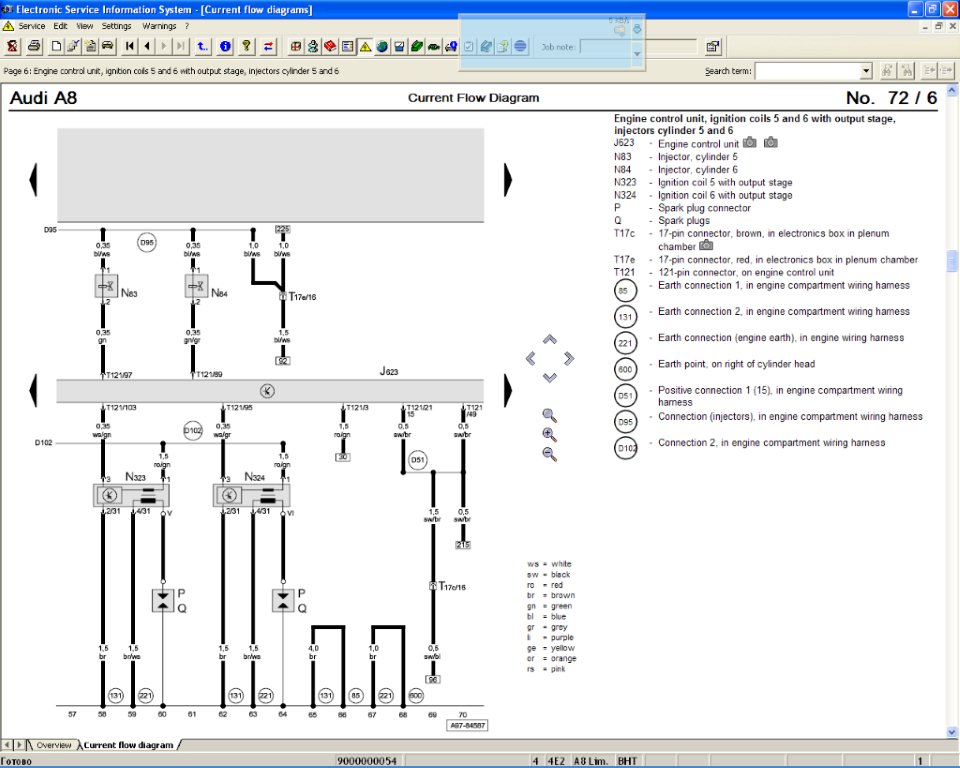This screenshot has width=960, height=768.
Task: Click the globe icon in toolbar
Action: (x=382, y=46)
